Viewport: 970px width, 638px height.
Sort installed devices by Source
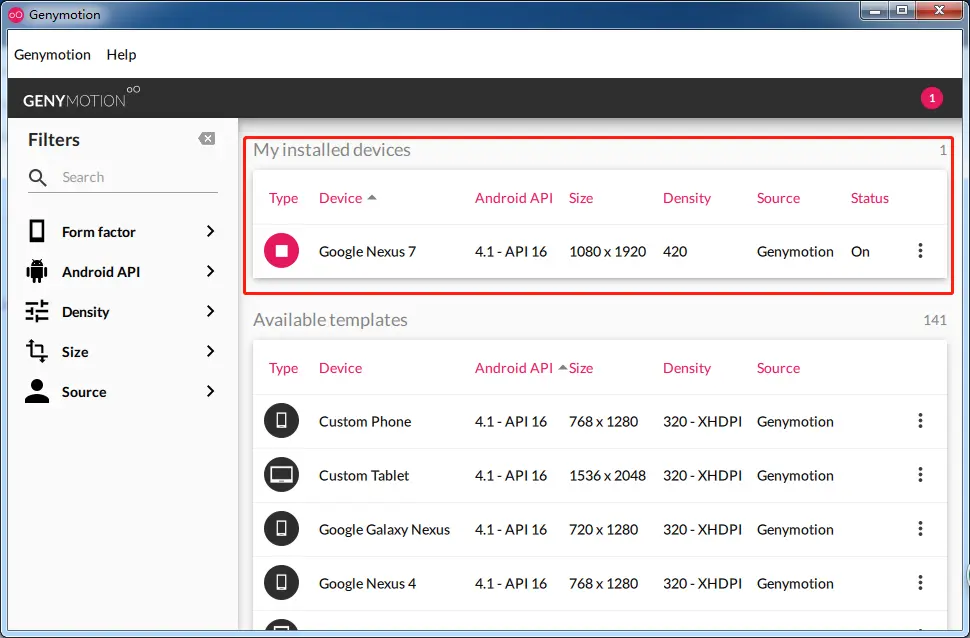click(778, 198)
